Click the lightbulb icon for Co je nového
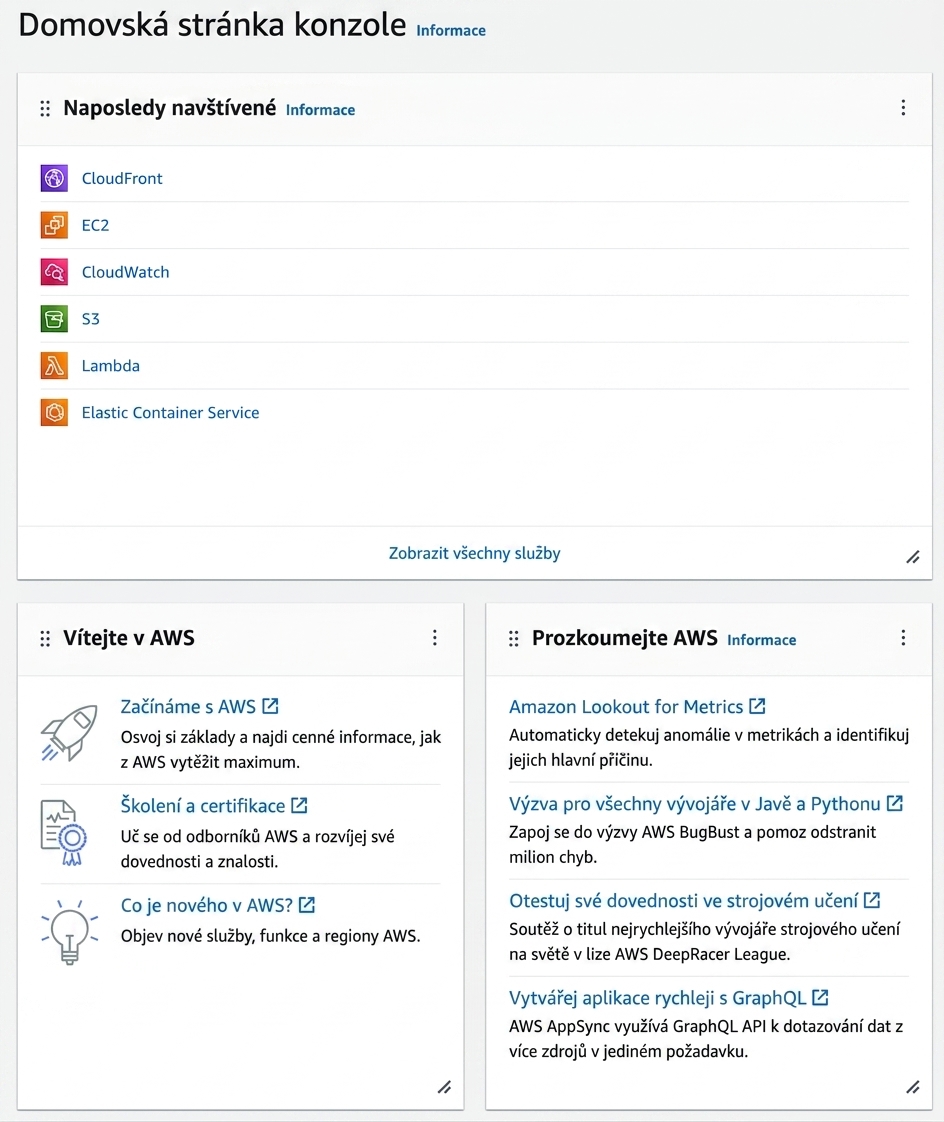The height and width of the screenshot is (1122, 944). click(69, 932)
